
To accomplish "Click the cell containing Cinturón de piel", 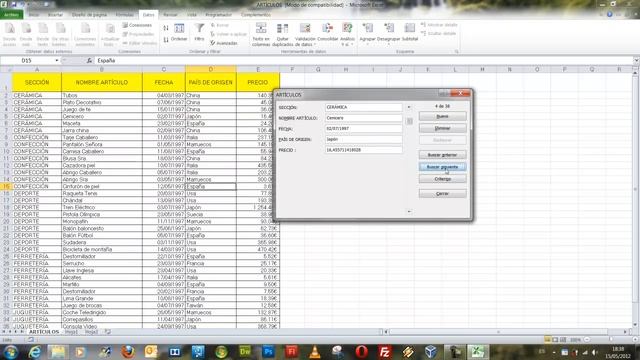I will pyautogui.click(x=102, y=187).
